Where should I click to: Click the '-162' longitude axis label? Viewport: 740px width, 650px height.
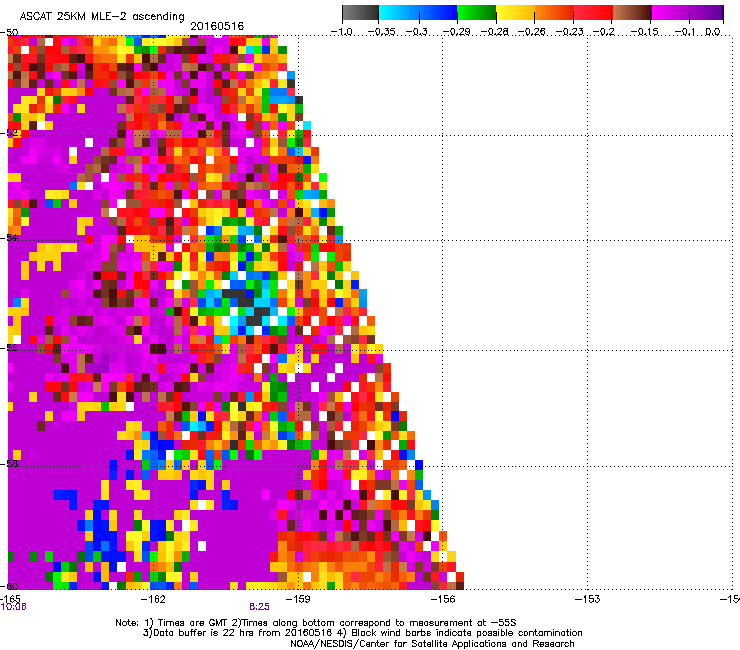[153, 599]
